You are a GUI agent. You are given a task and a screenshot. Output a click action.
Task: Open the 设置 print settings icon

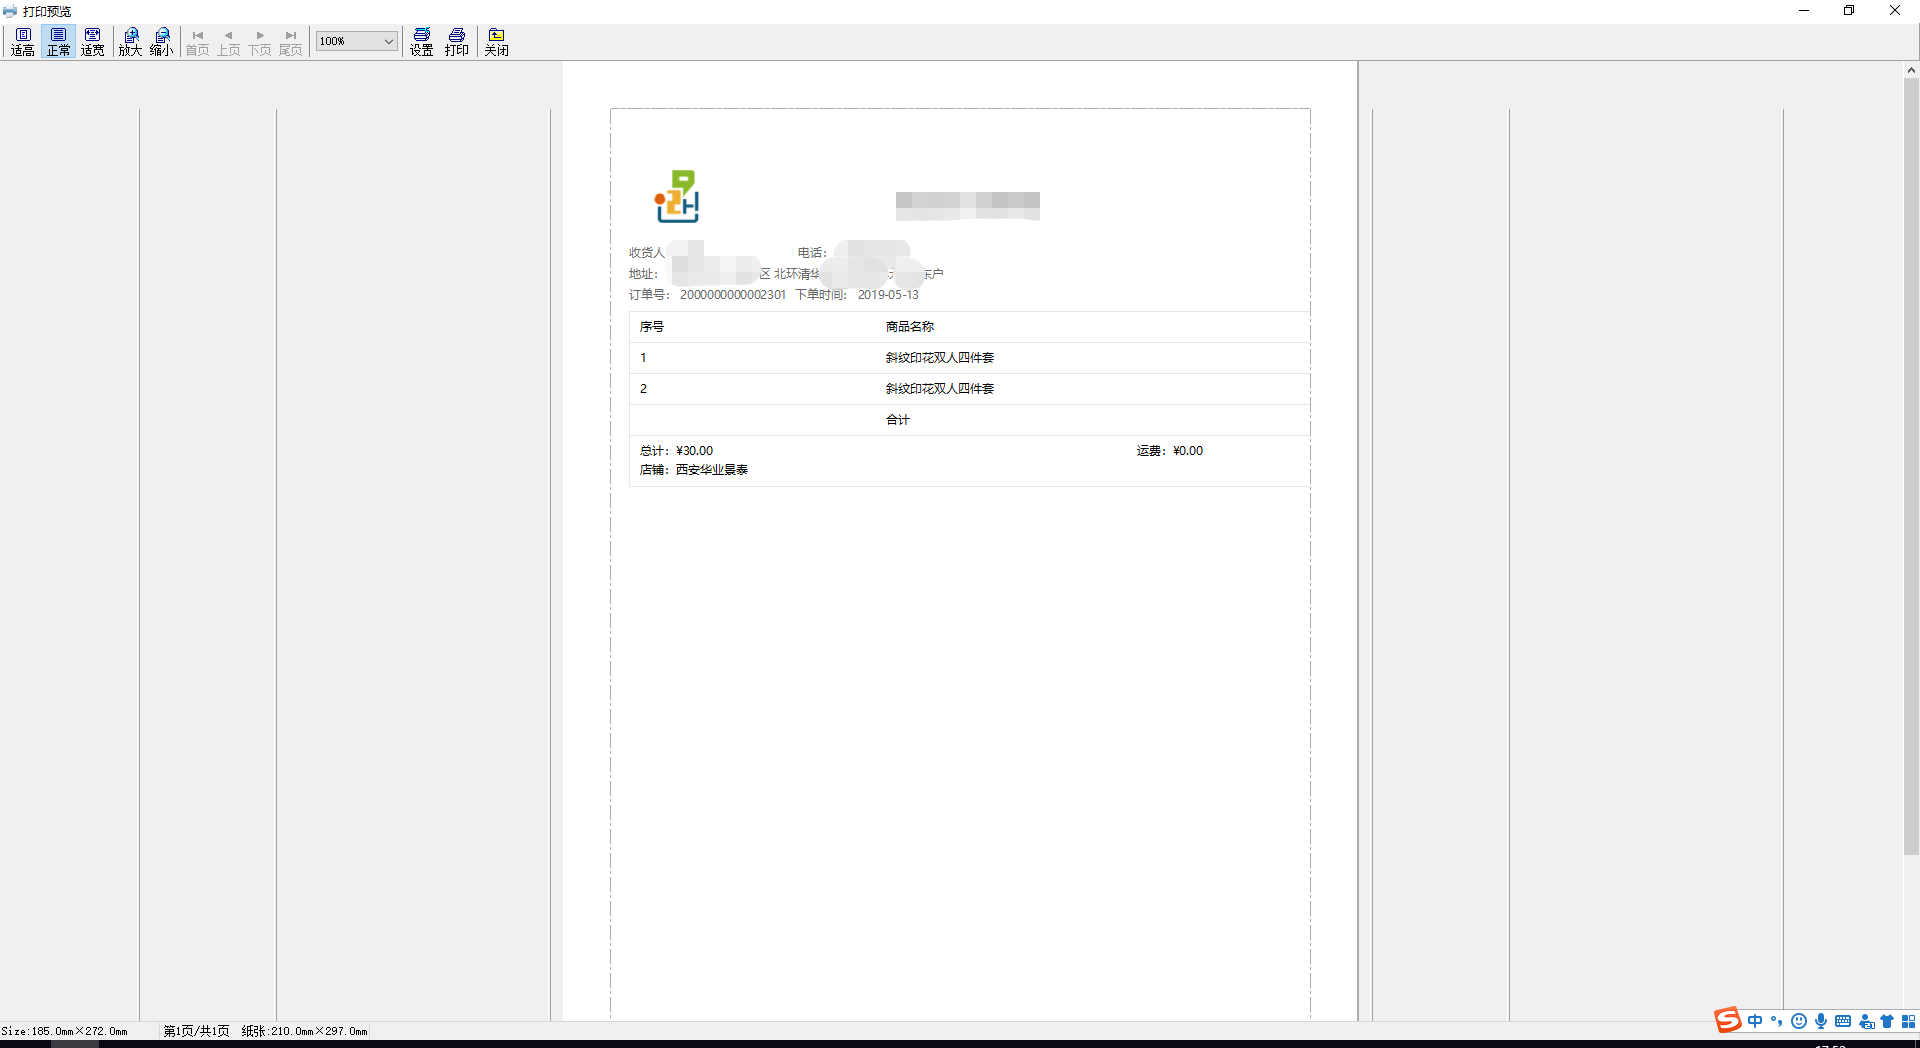[421, 41]
